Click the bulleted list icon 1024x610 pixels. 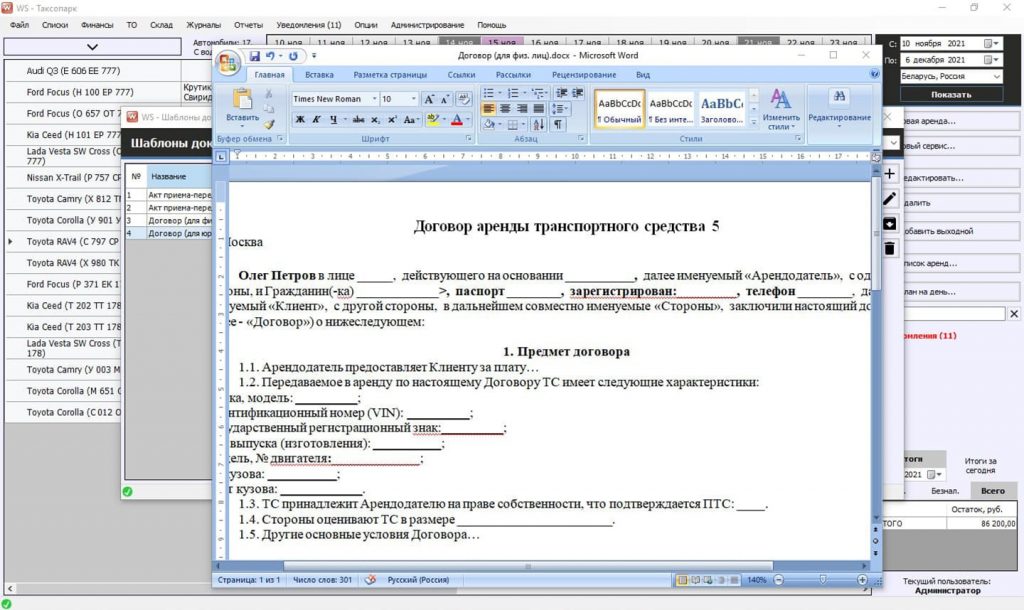click(x=490, y=93)
